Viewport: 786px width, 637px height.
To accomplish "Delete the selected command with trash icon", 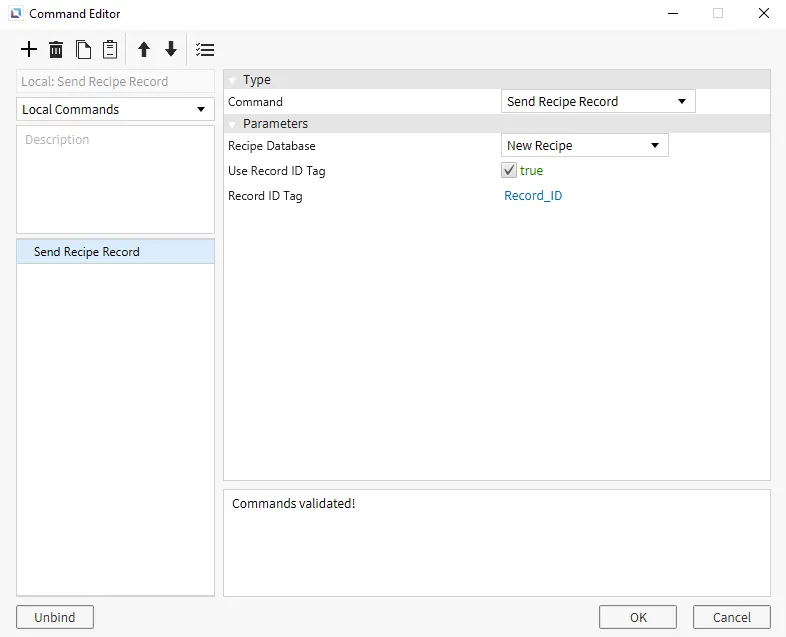I will coord(56,50).
